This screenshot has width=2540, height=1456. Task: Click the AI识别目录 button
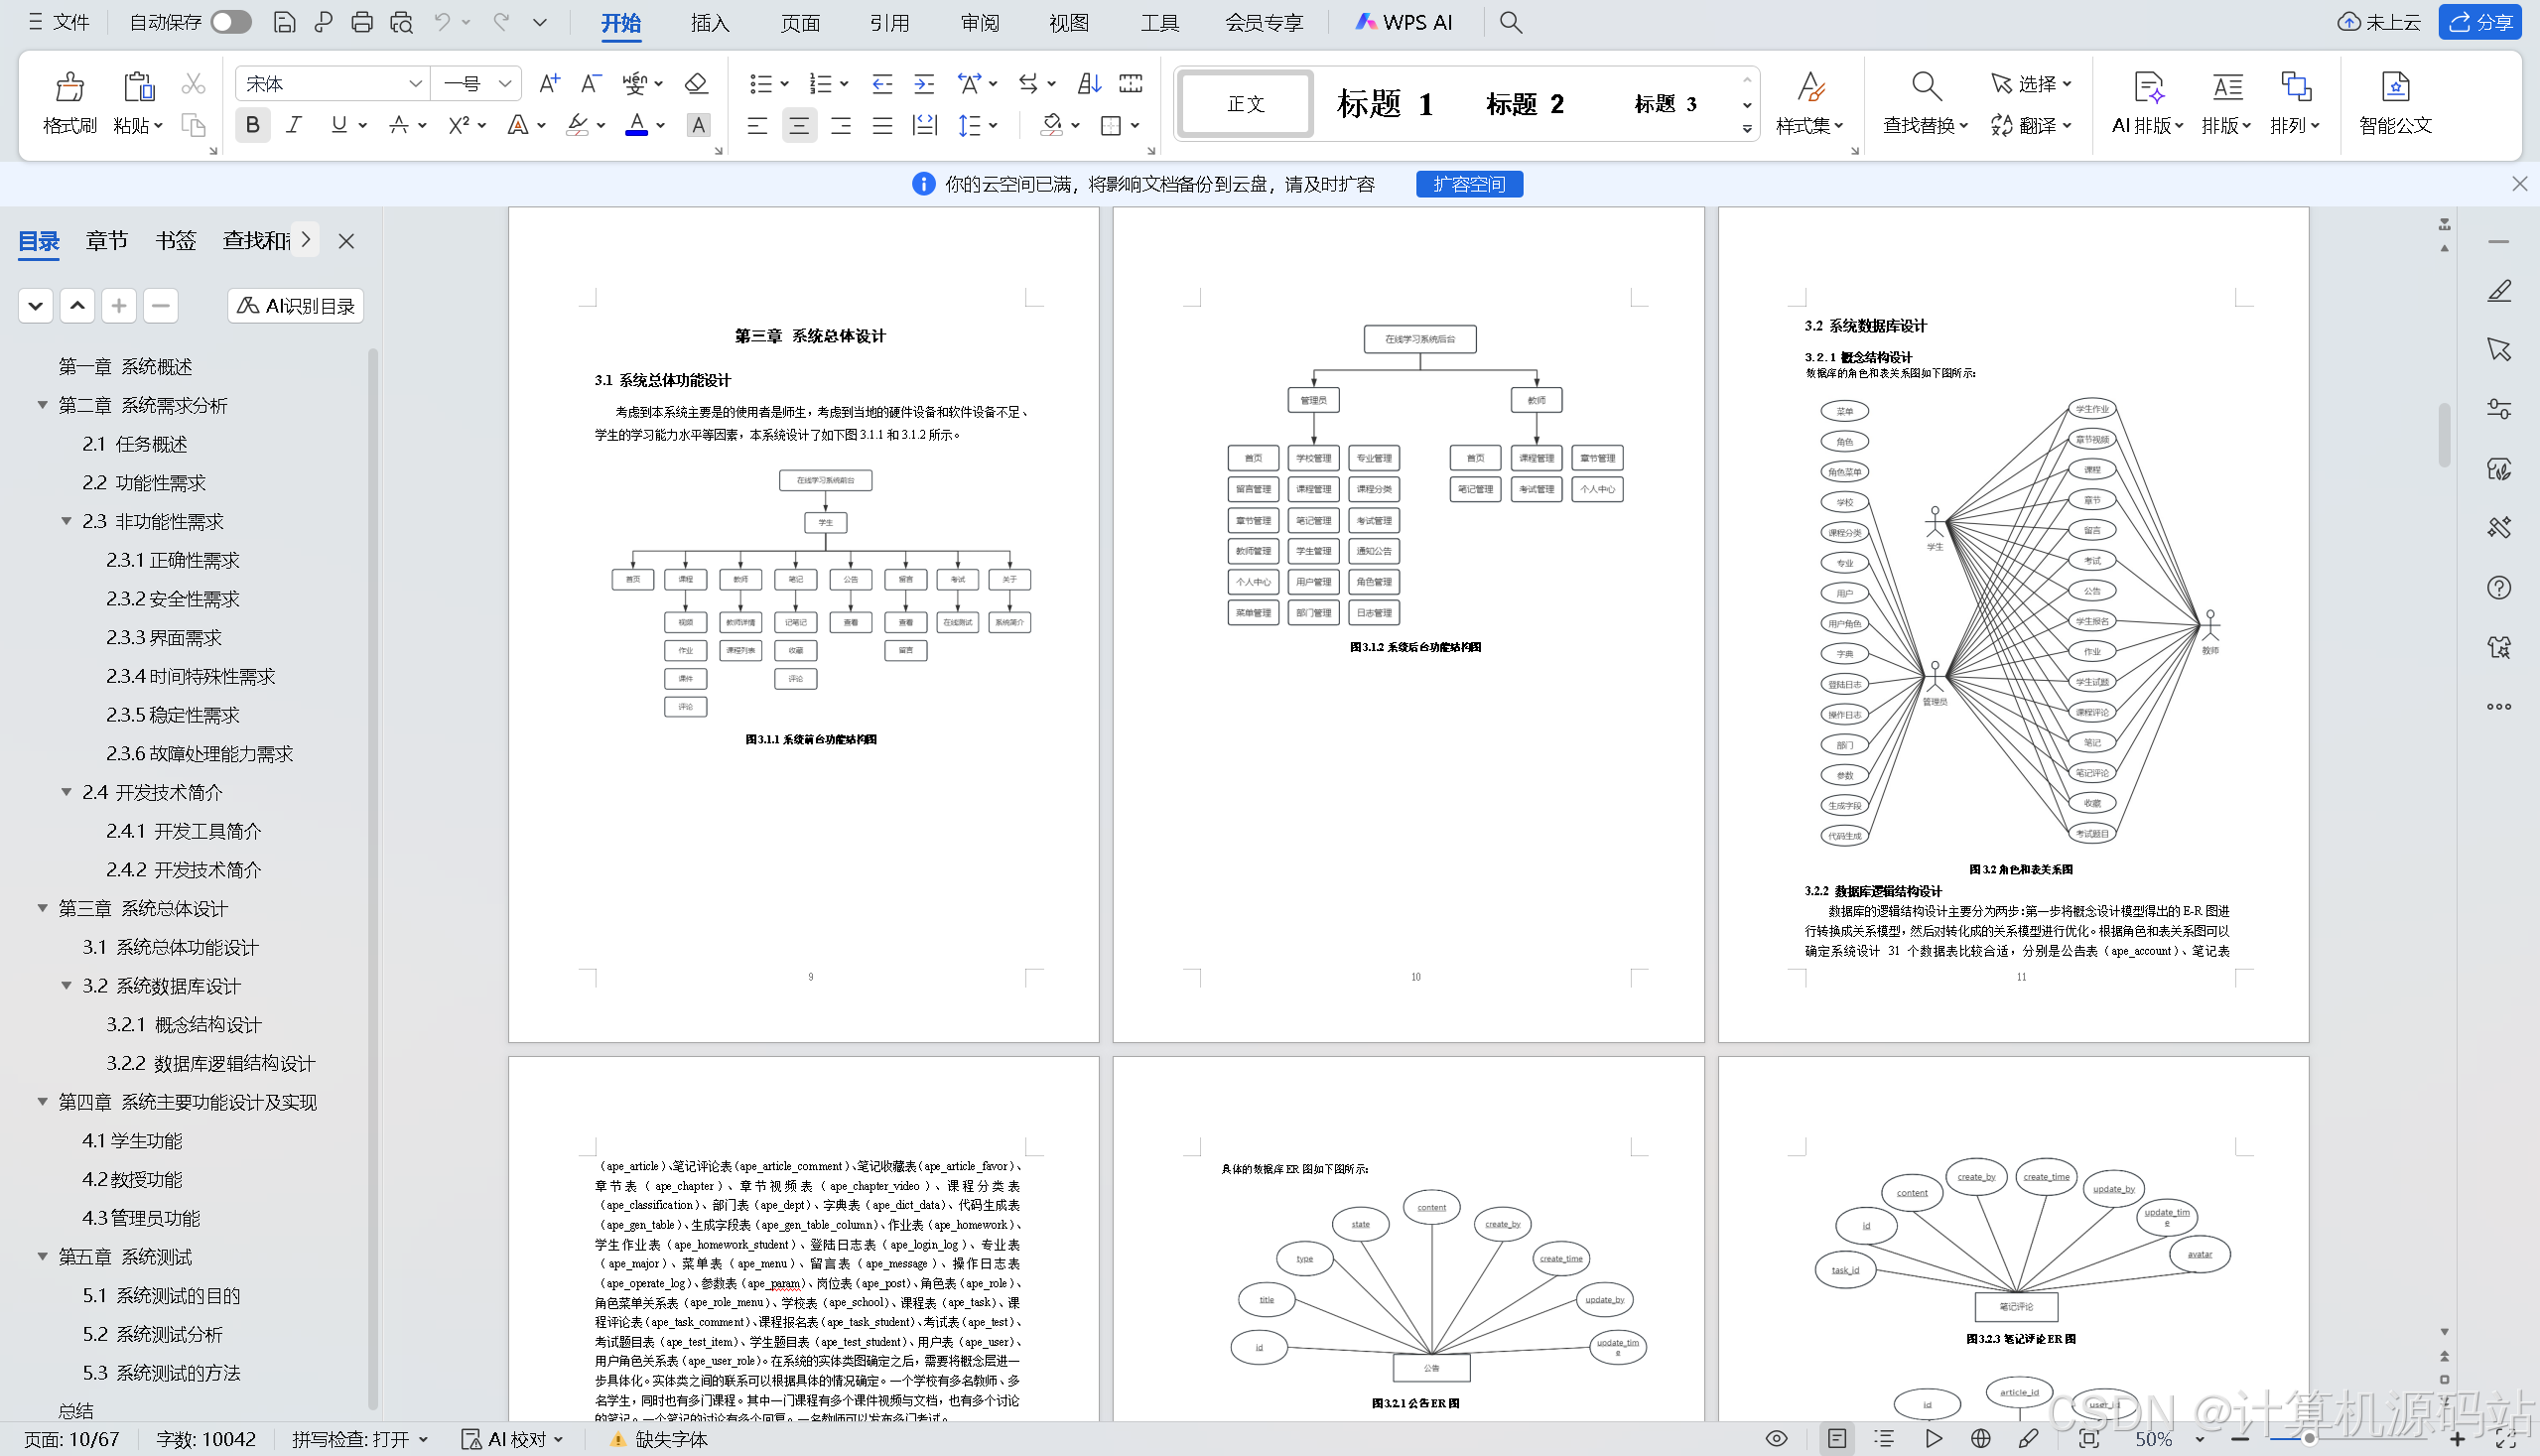coord(296,306)
